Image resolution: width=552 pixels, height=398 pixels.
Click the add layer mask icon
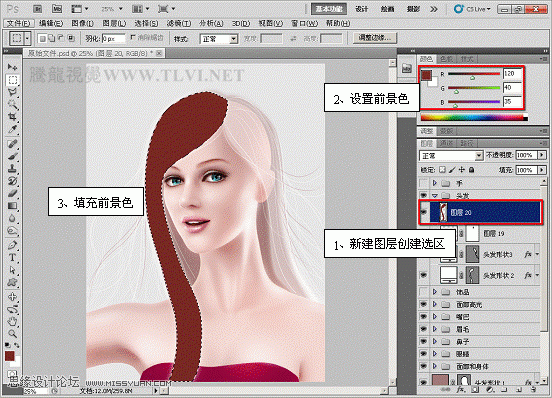pos(475,390)
